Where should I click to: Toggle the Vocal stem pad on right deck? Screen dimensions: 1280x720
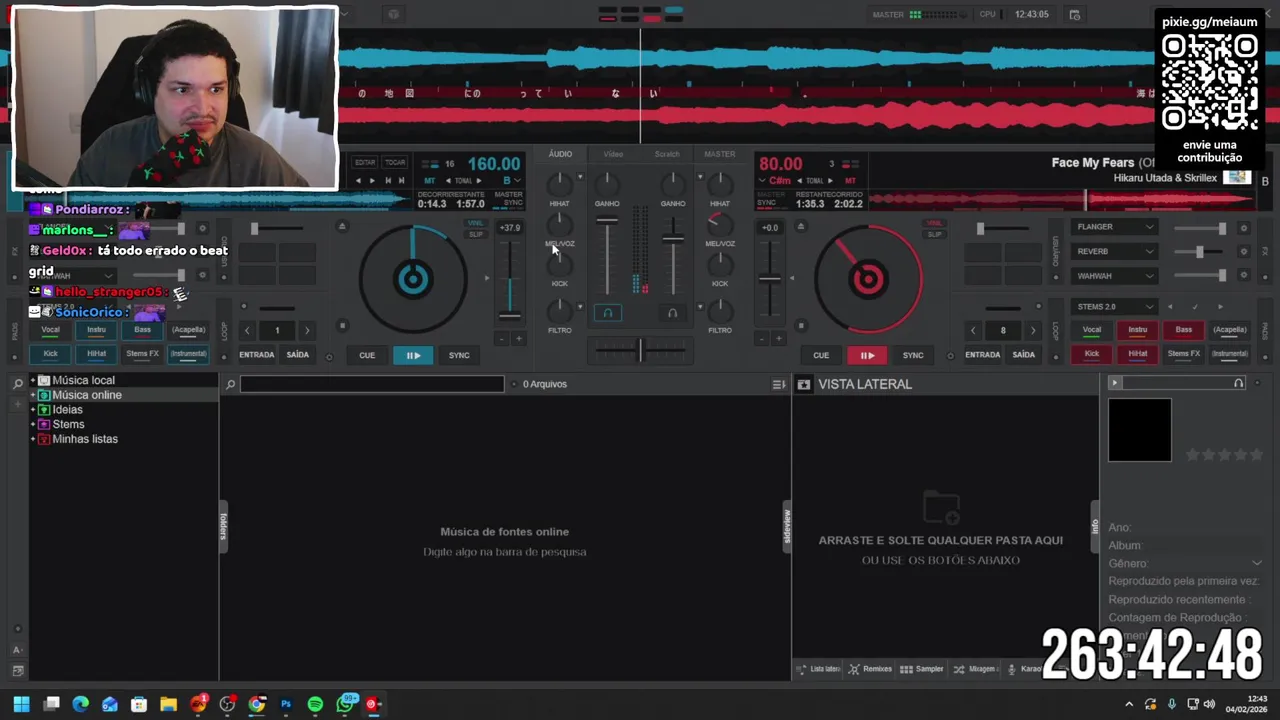(1092, 330)
